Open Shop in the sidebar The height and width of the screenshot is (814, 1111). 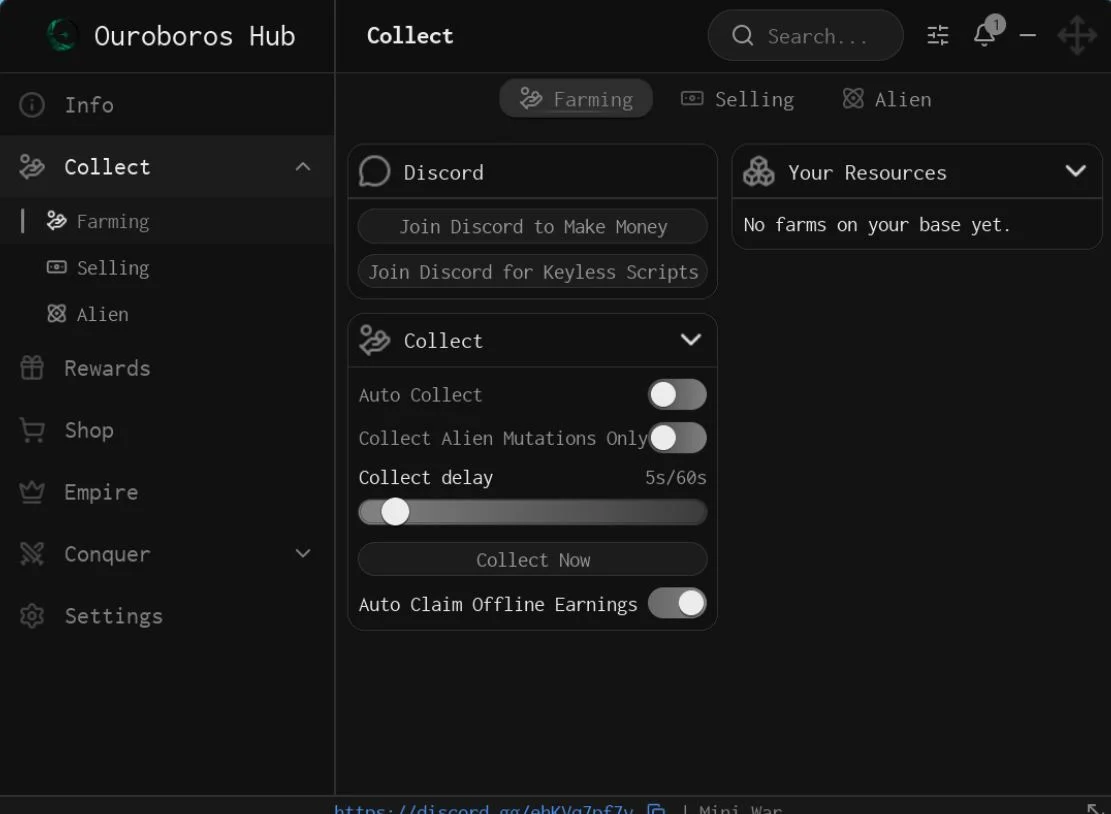point(167,430)
